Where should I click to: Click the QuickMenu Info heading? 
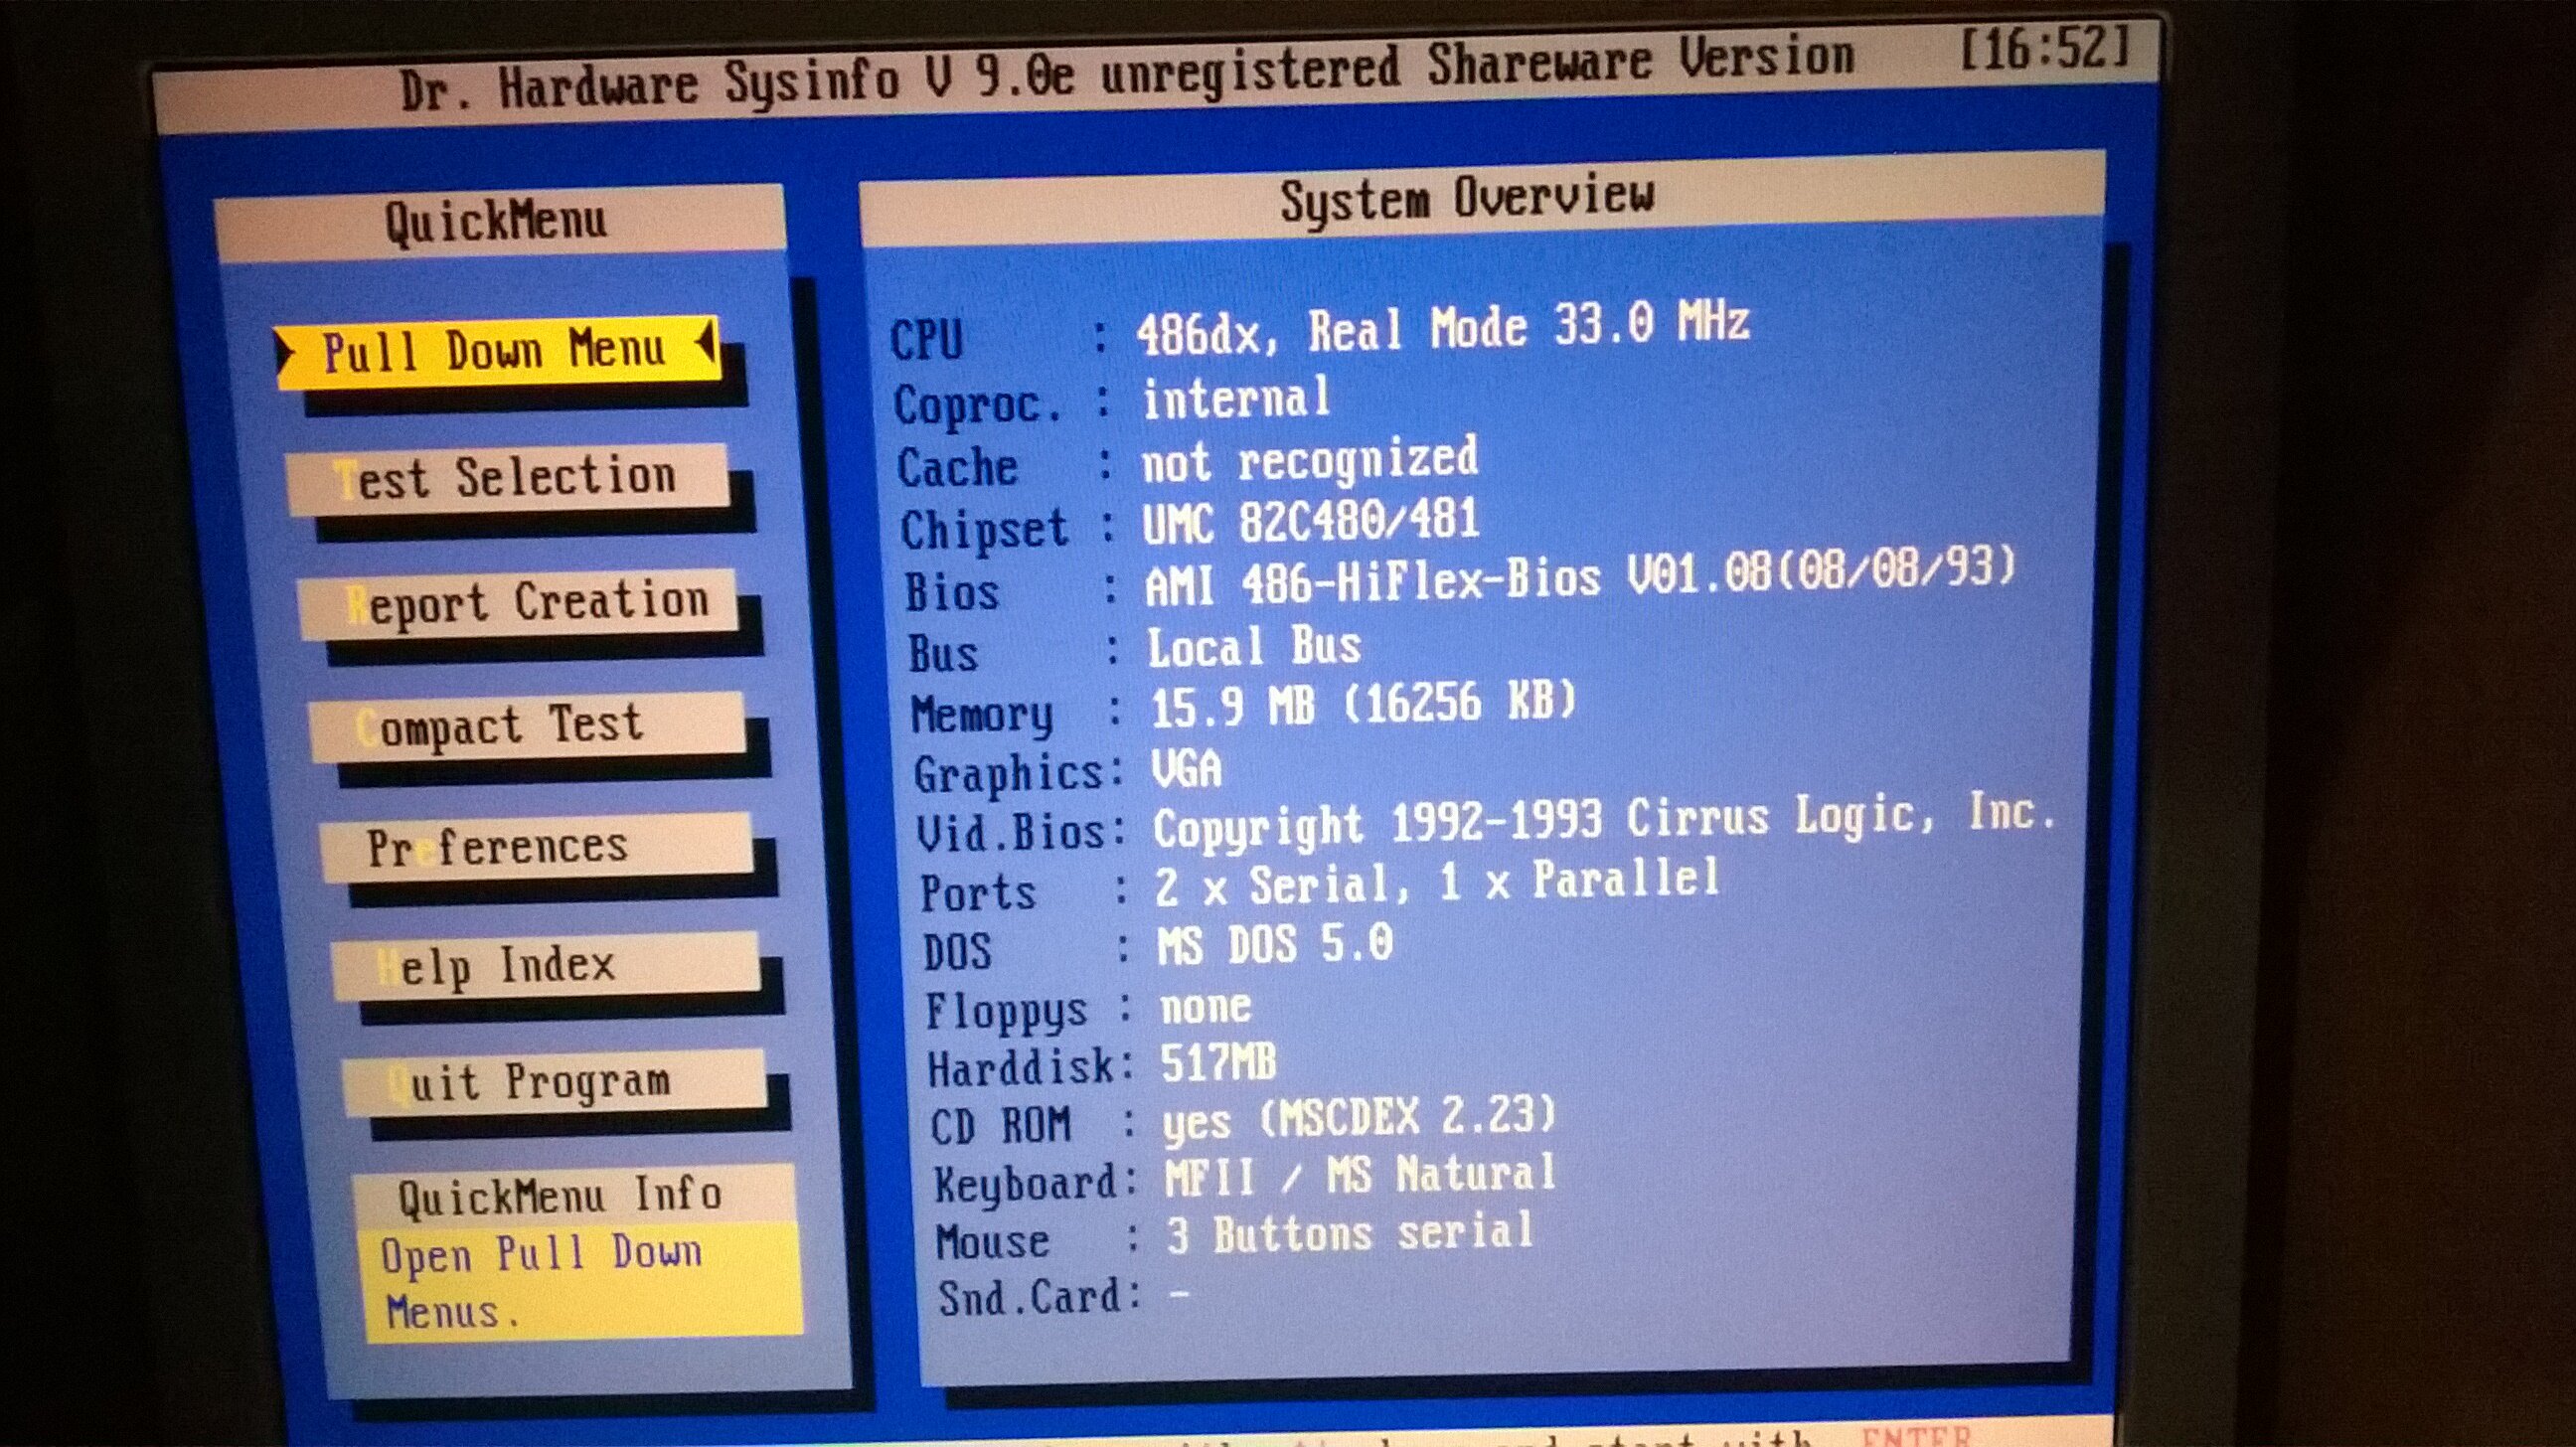560,1195
